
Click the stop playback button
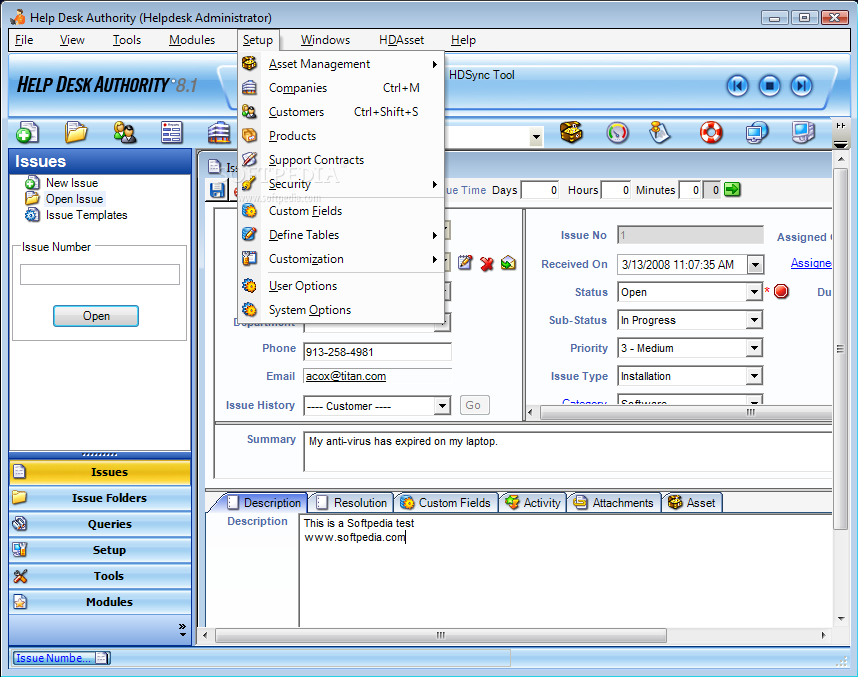[x=769, y=85]
